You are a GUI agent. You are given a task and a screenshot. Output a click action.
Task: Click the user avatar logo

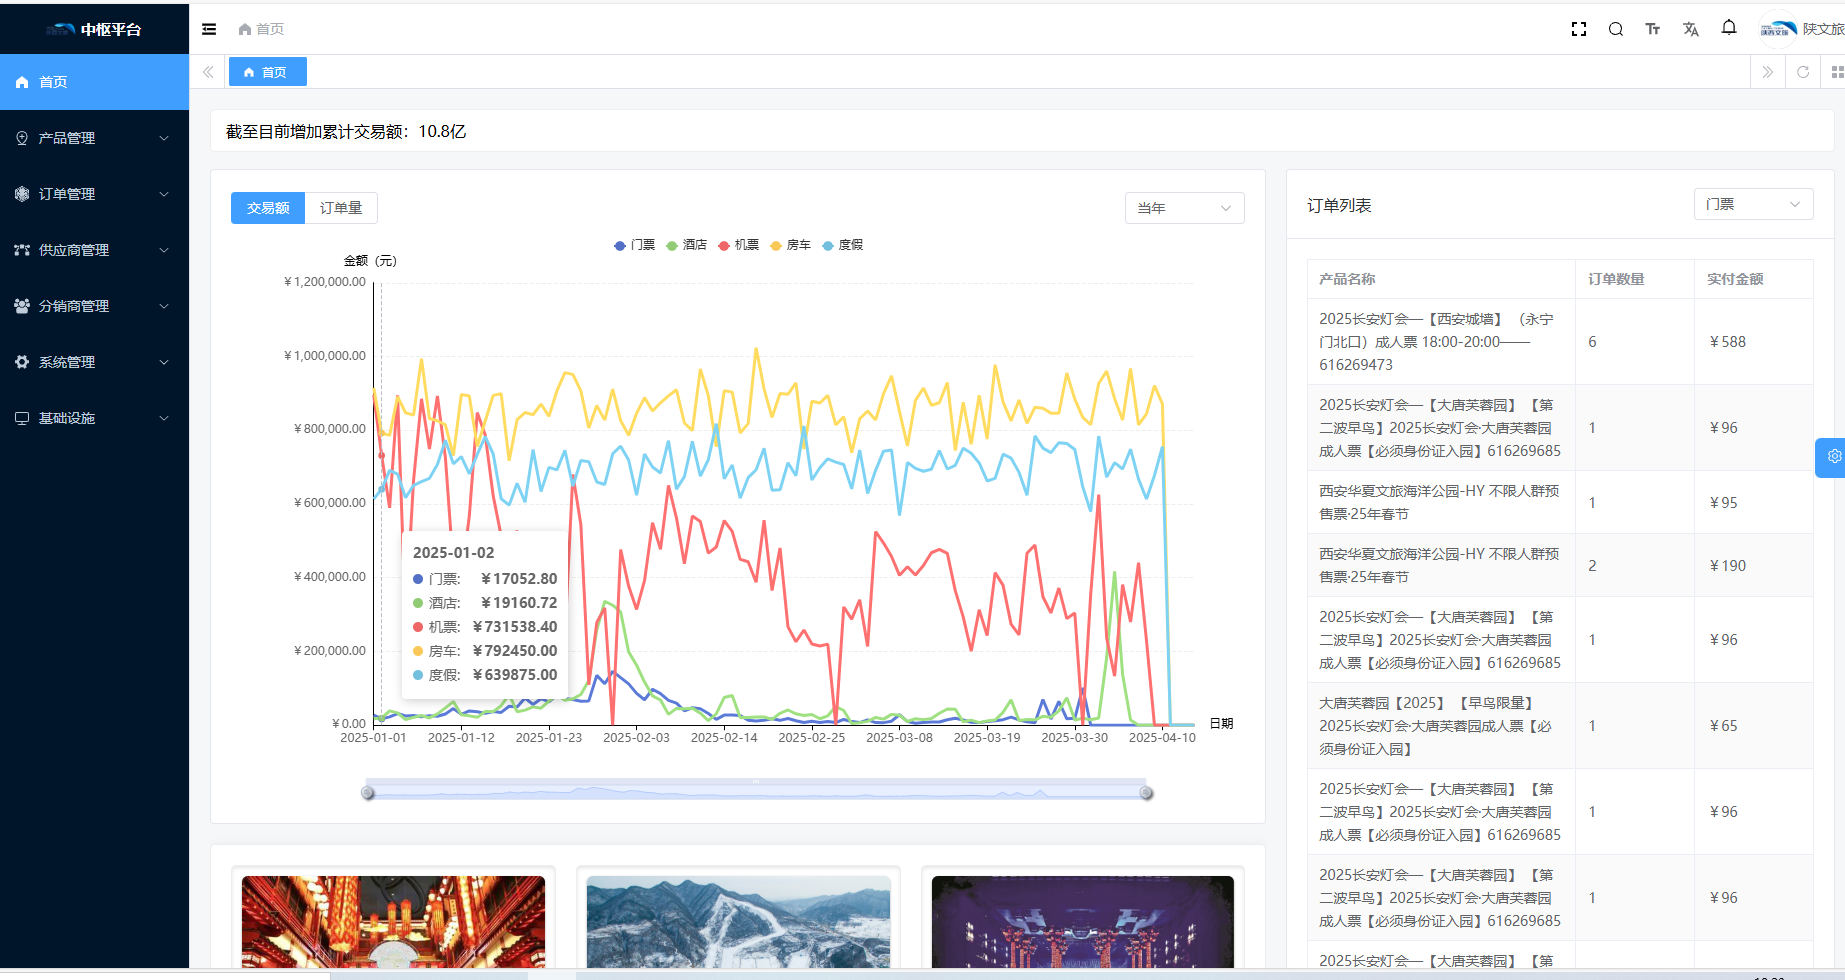[1779, 29]
